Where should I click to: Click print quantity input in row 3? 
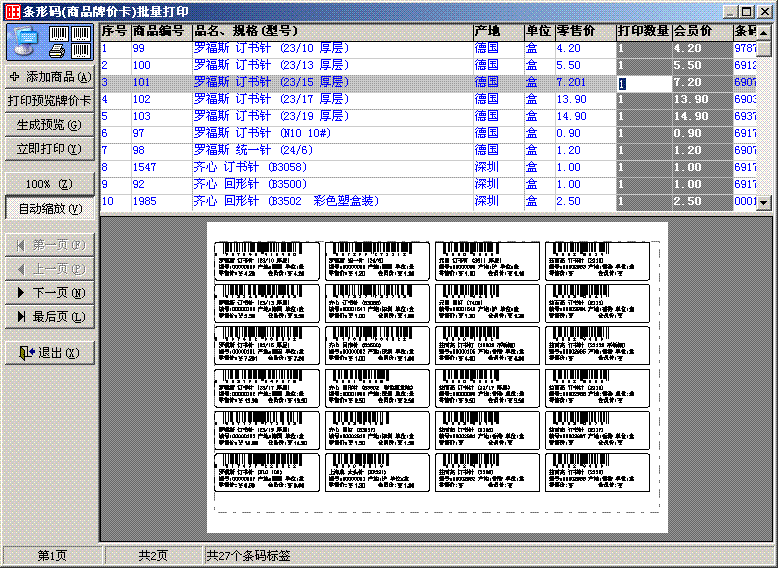coord(643,83)
